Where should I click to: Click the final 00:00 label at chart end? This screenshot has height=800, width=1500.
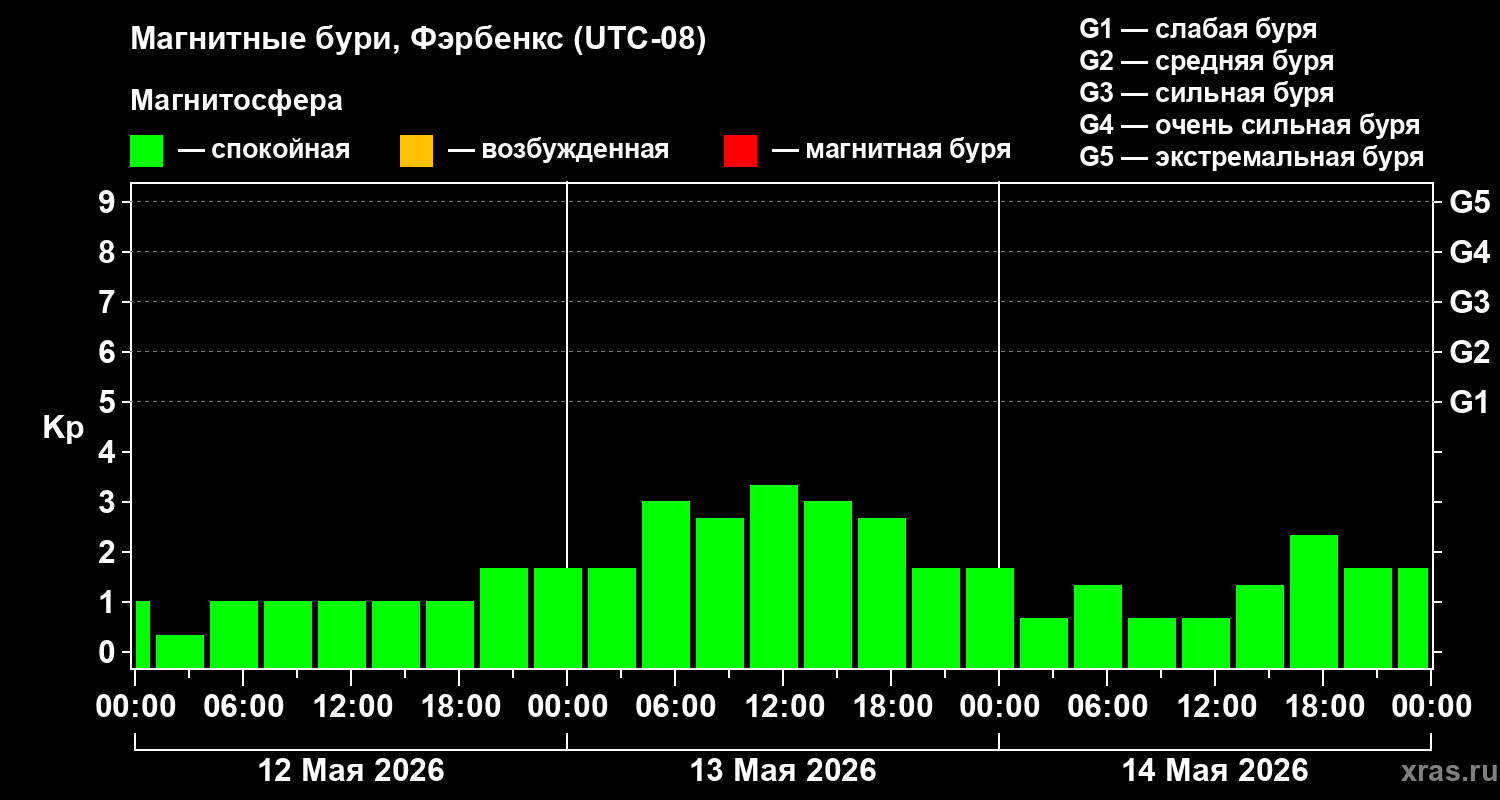[x=1430, y=707]
